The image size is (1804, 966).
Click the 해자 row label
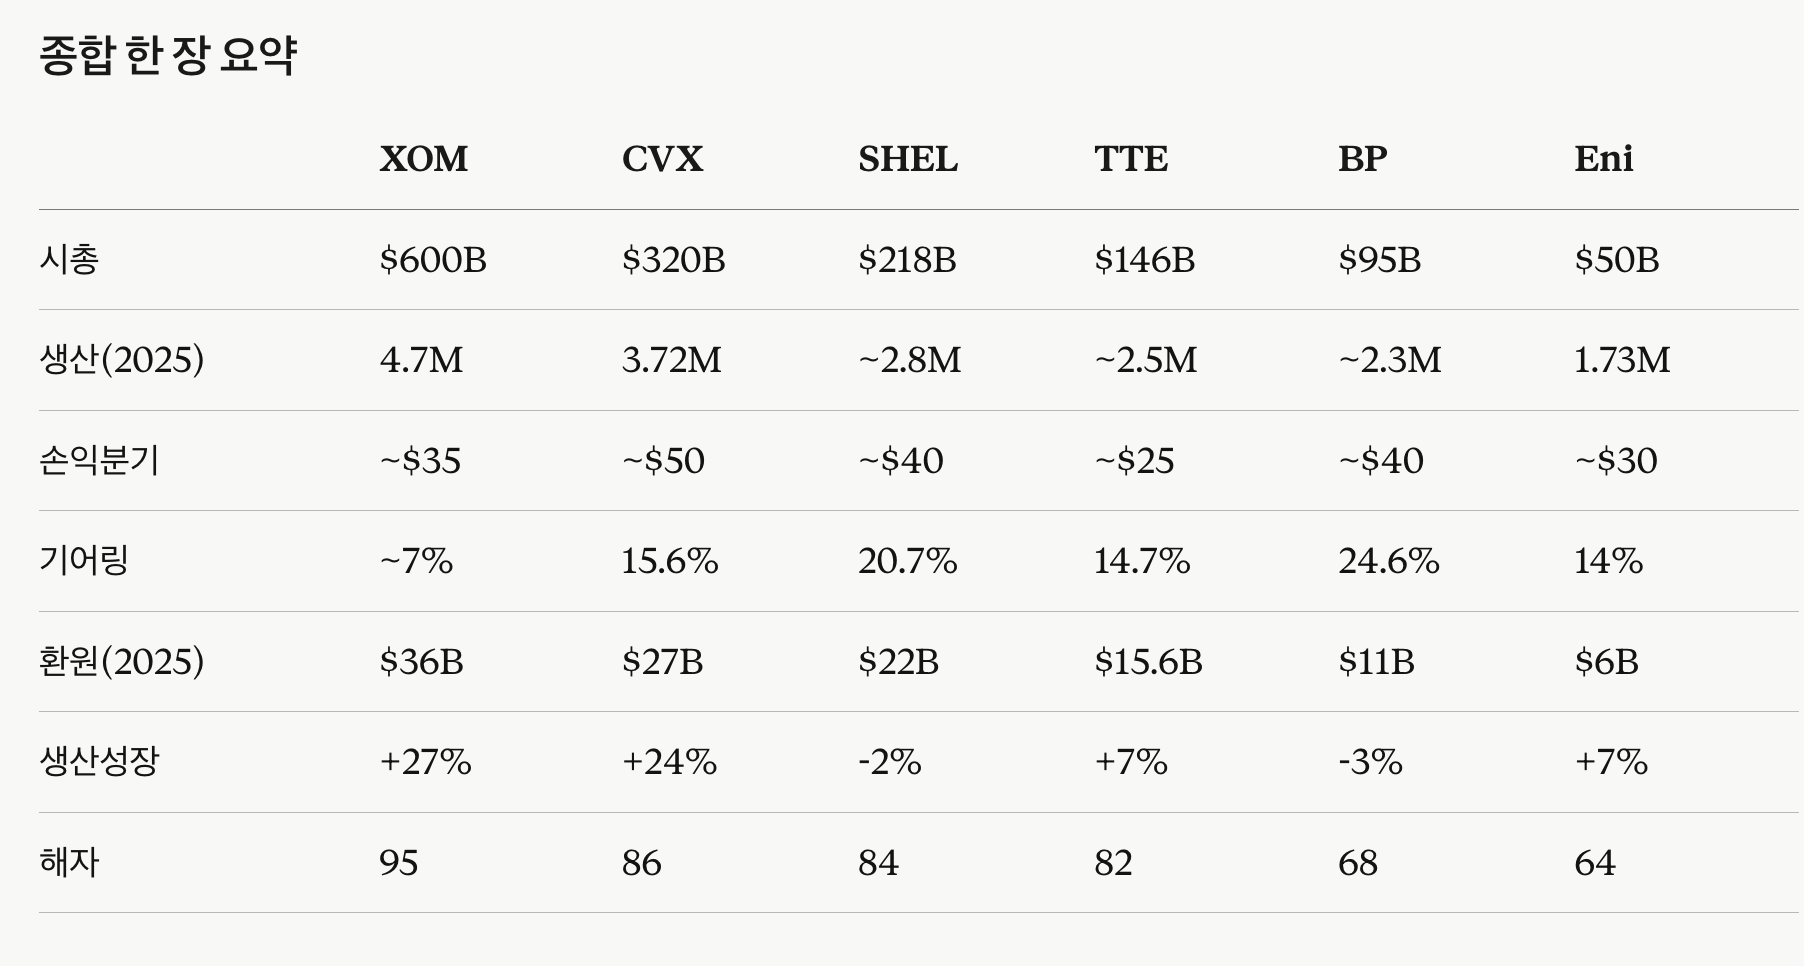[x=69, y=863]
